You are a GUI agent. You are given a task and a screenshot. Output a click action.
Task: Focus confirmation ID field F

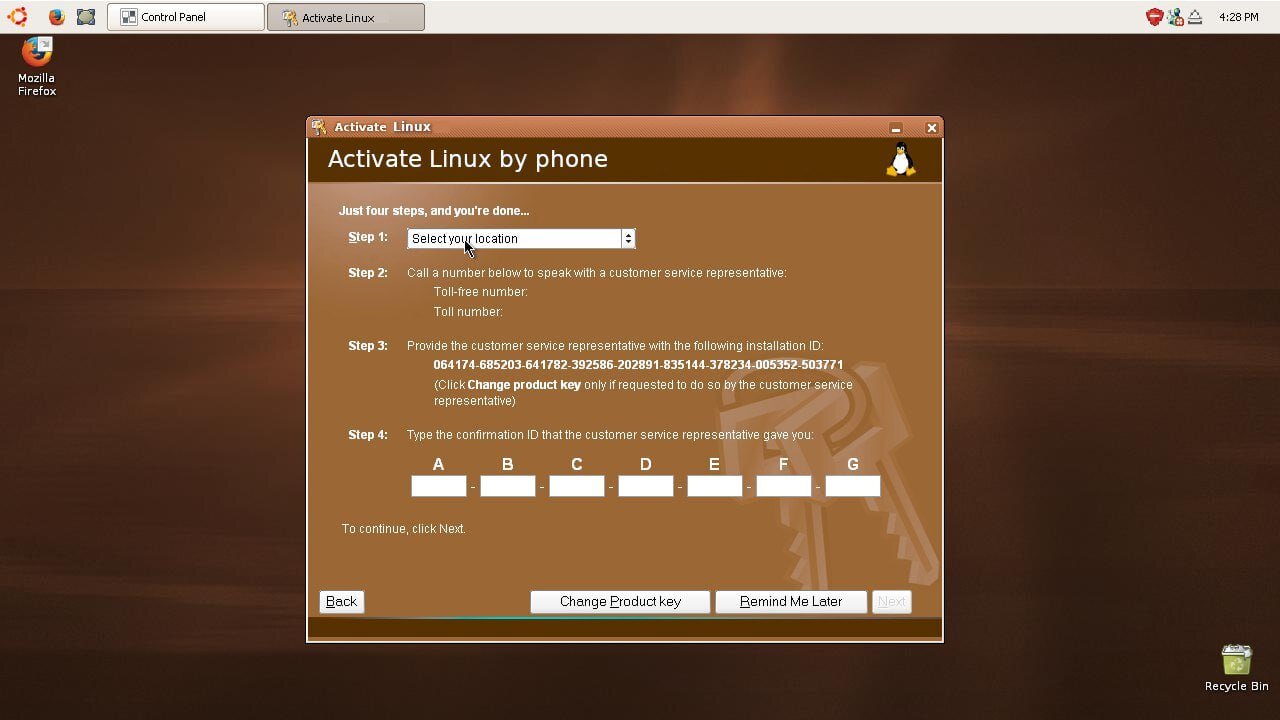(x=784, y=486)
